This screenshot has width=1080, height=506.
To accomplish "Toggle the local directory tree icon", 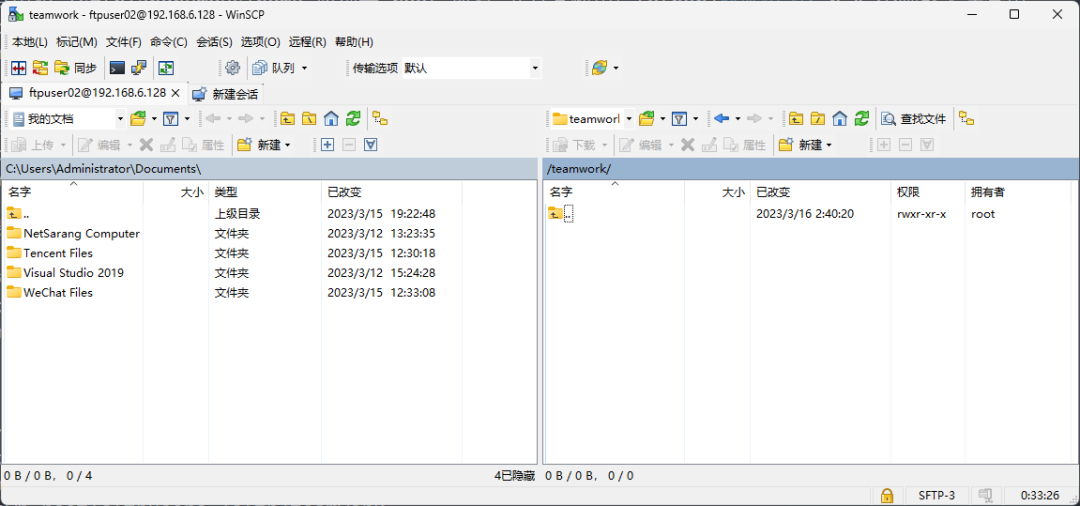I will (380, 119).
